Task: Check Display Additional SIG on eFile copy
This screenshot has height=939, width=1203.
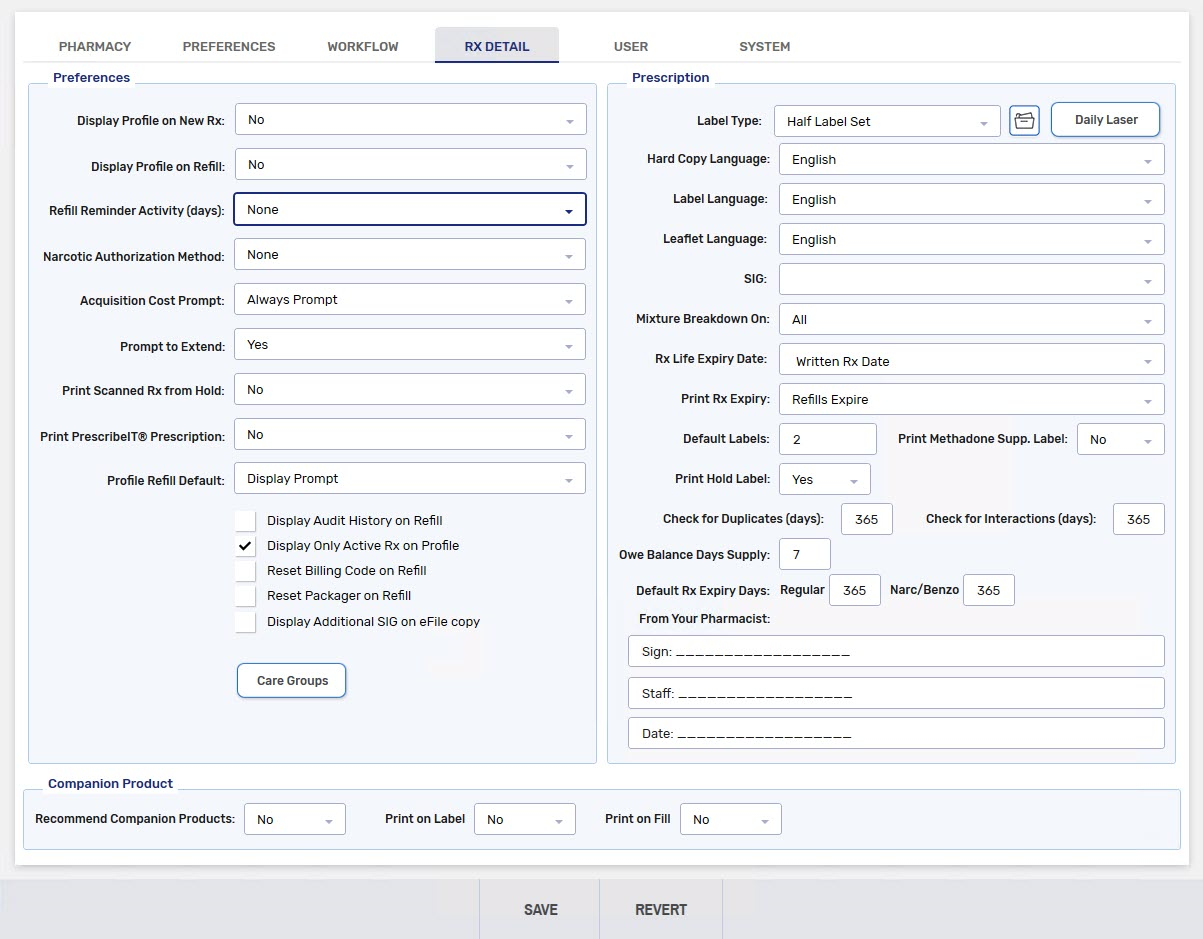Action: pos(246,622)
